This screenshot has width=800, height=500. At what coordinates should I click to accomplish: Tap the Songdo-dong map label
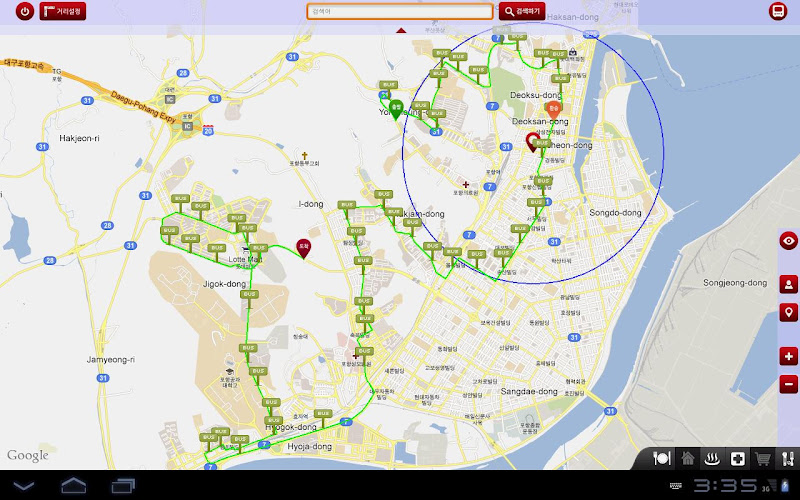615,212
